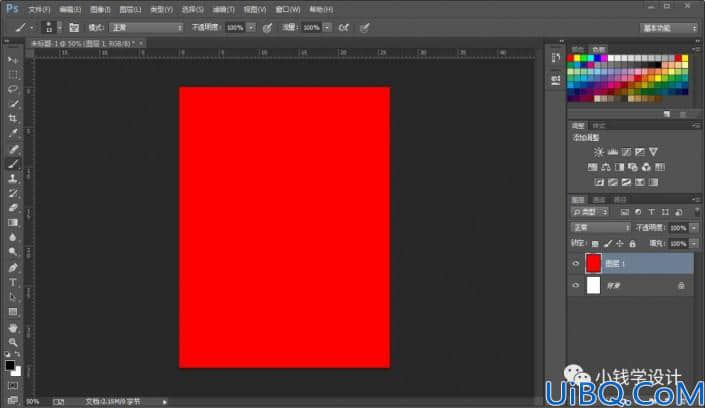Select the History Brush tool

pyautogui.click(x=13, y=193)
